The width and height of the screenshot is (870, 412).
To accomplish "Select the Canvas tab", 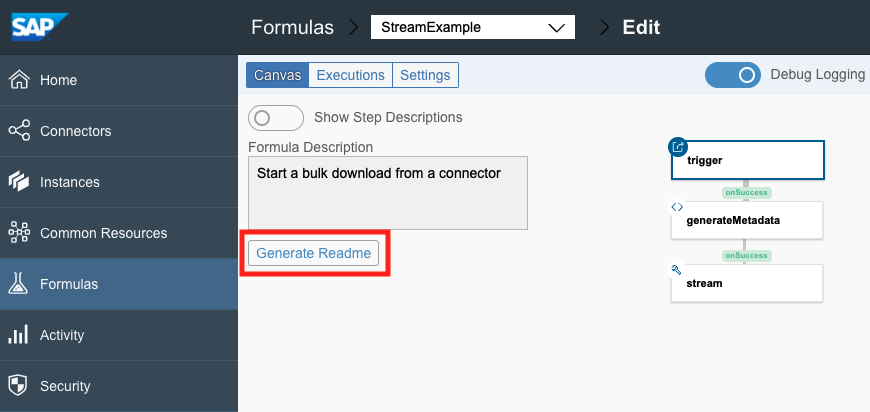I will (277, 75).
